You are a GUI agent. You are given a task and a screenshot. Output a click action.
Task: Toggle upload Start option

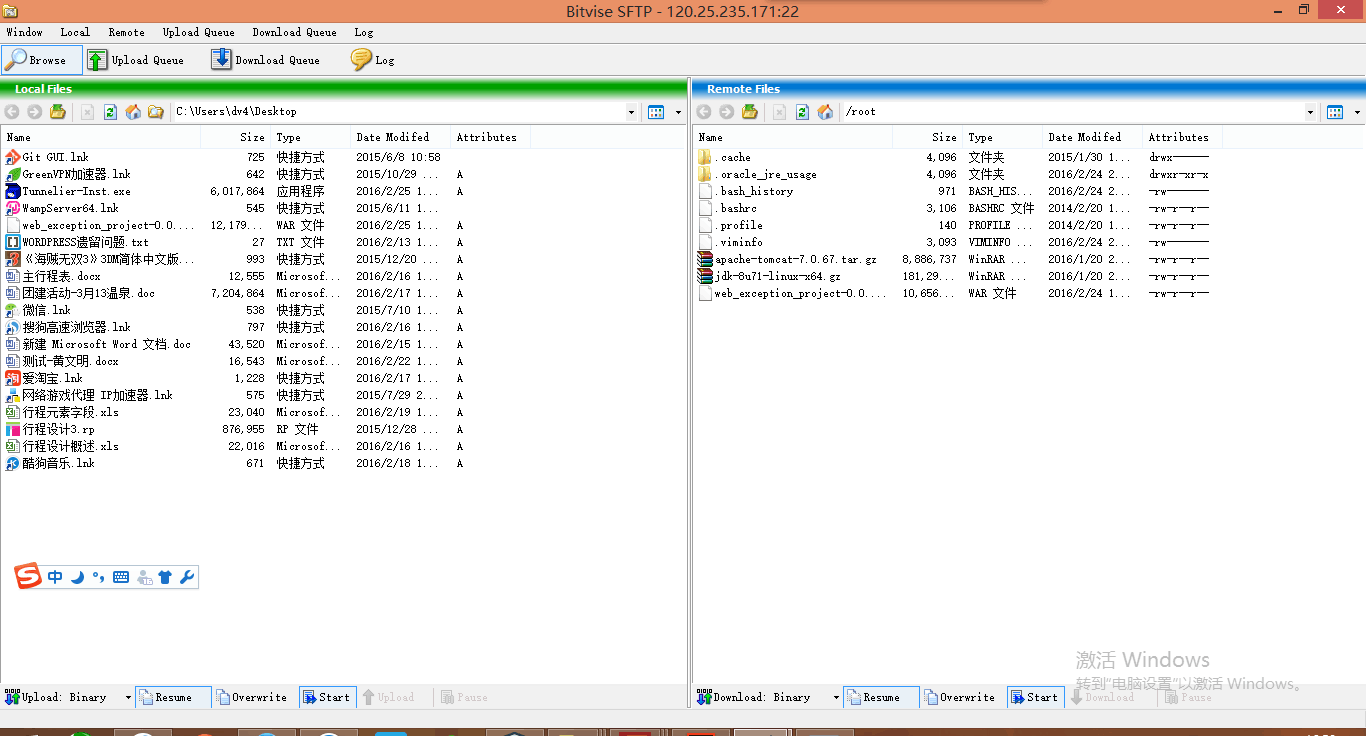point(327,697)
